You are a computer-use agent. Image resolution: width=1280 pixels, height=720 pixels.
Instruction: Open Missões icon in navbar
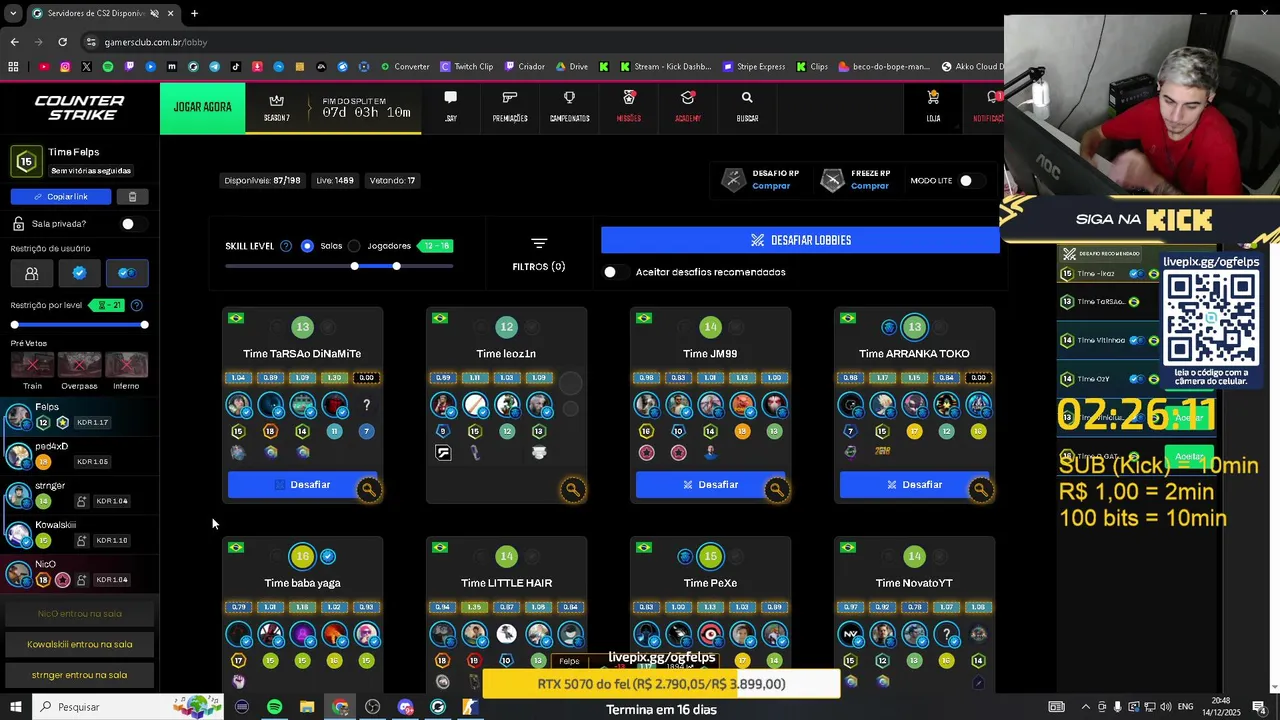click(x=629, y=98)
